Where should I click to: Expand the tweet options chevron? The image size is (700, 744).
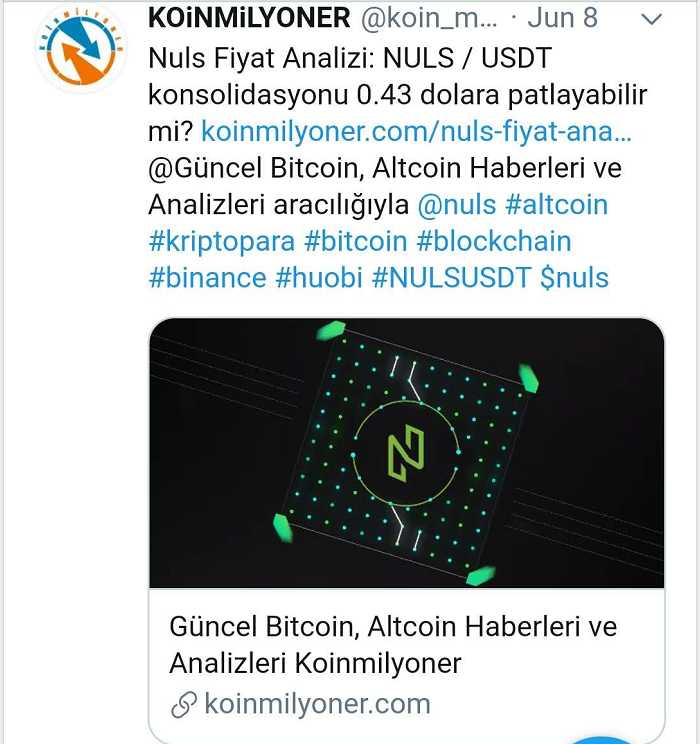pos(651,19)
